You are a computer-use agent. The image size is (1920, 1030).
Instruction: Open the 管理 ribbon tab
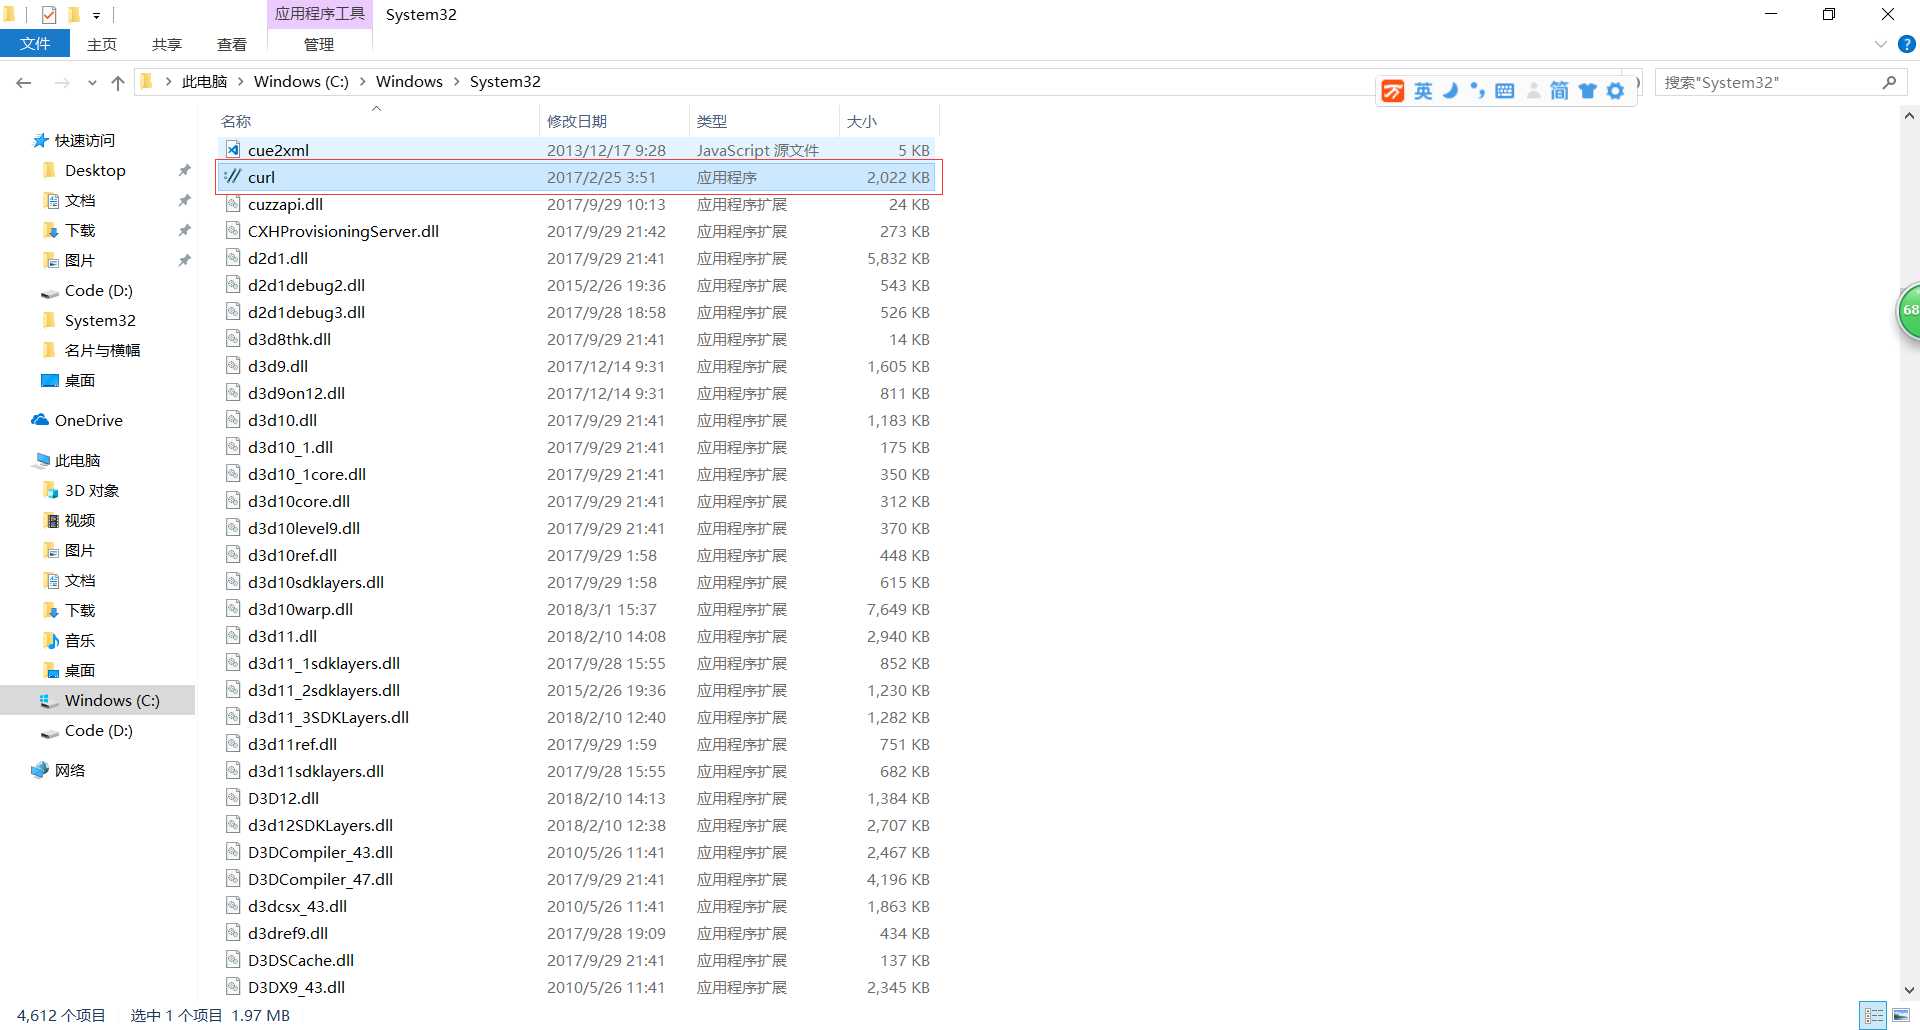tap(319, 44)
